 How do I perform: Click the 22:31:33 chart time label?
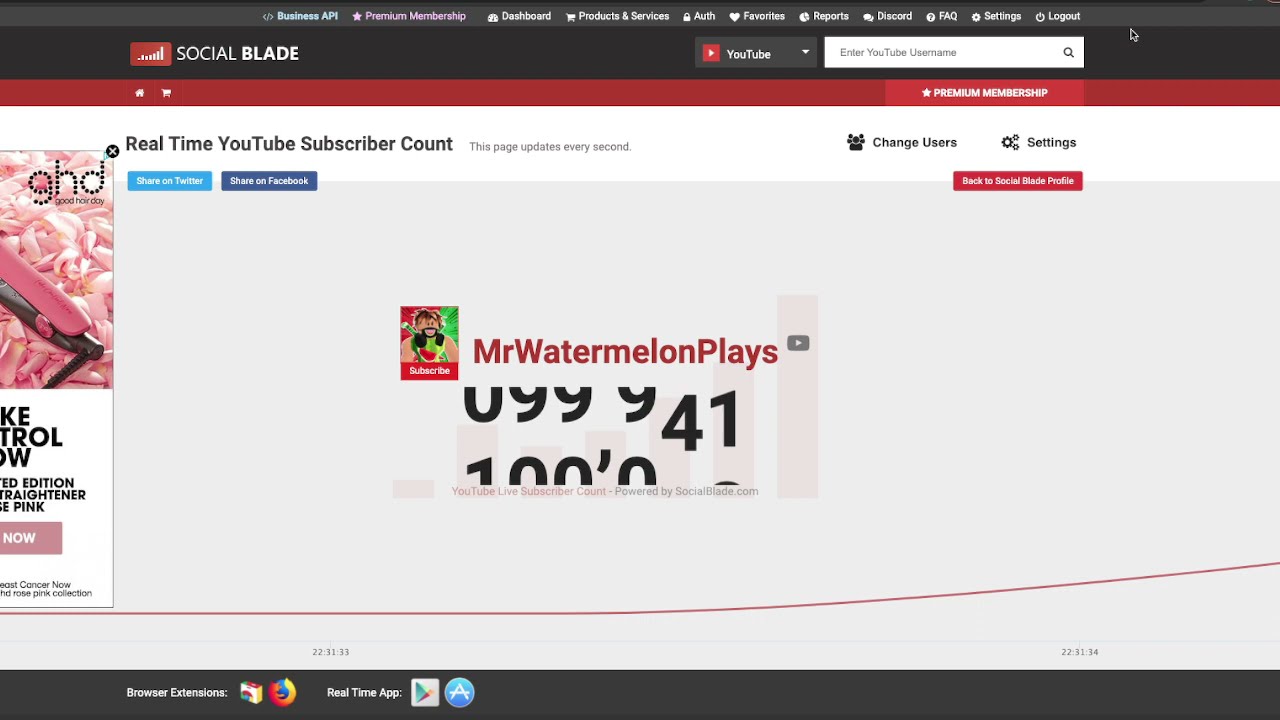[x=330, y=652]
